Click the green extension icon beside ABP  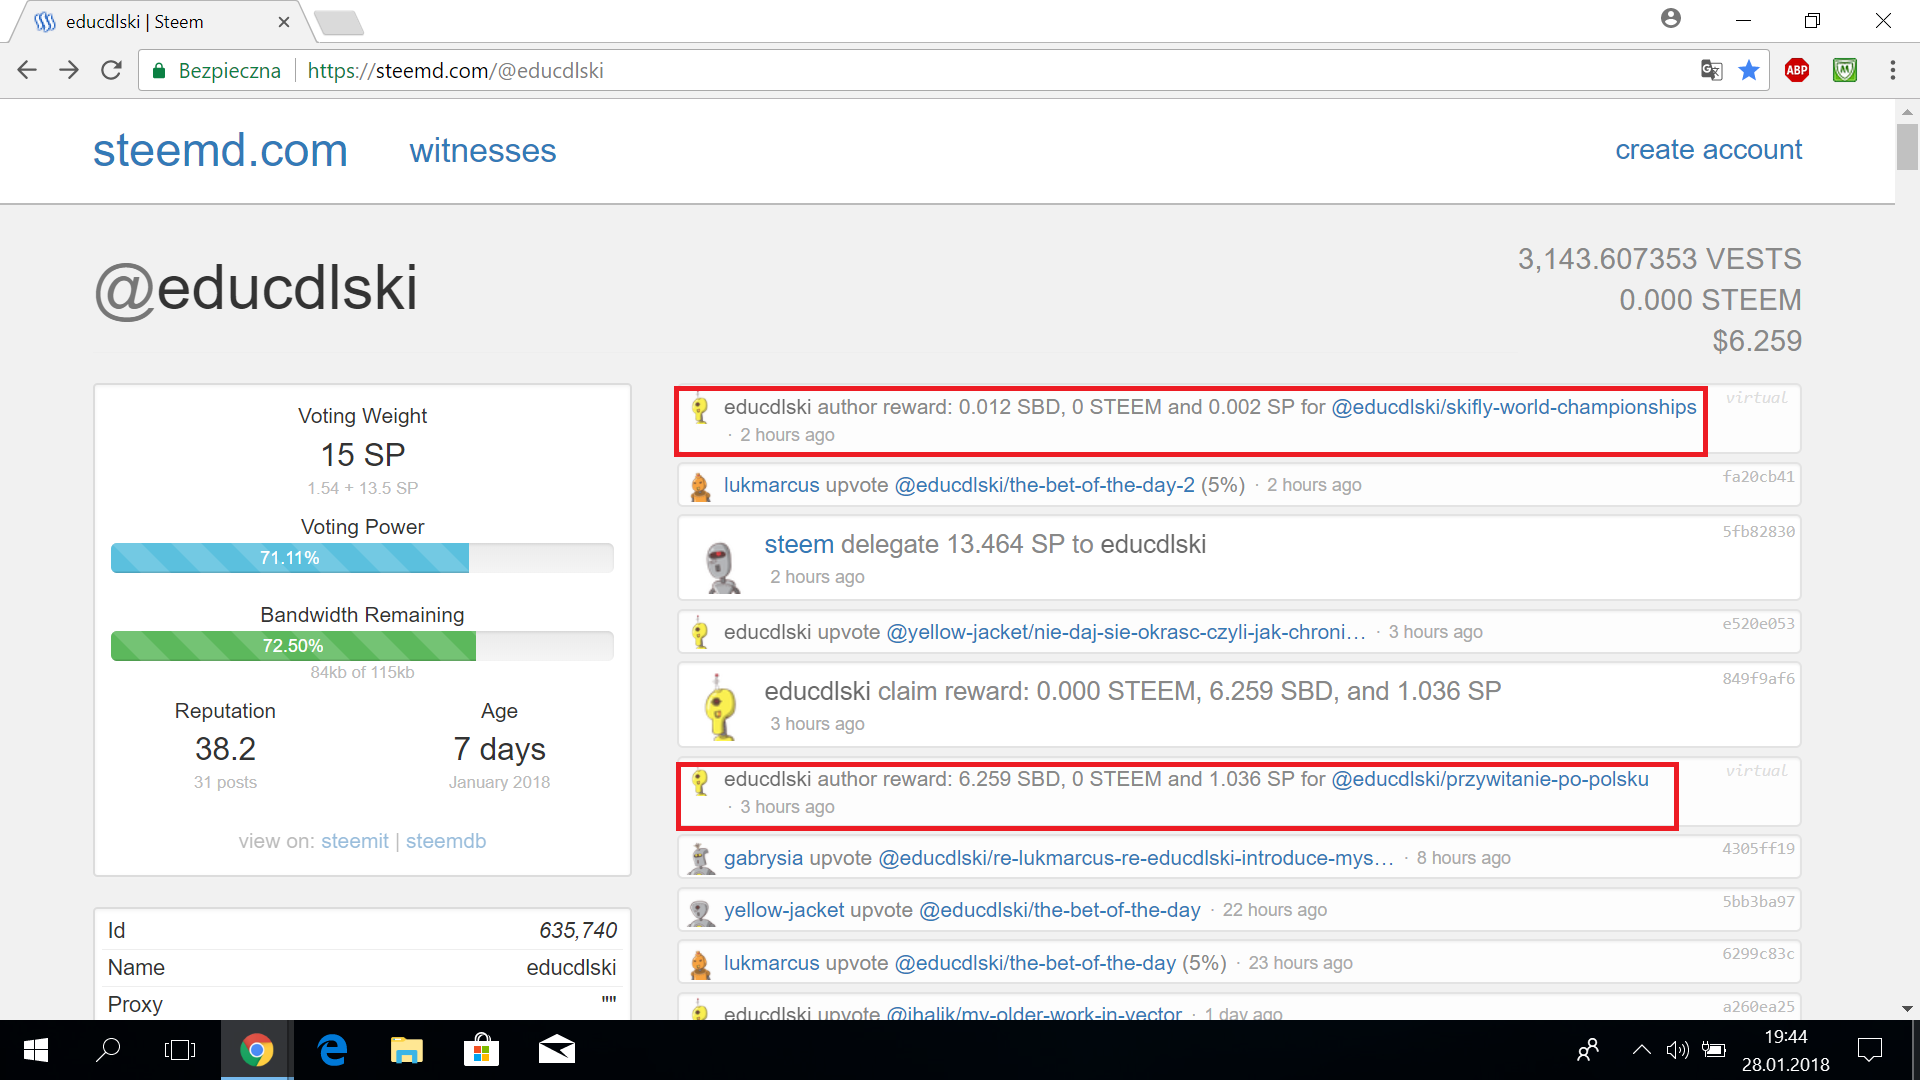click(1845, 70)
